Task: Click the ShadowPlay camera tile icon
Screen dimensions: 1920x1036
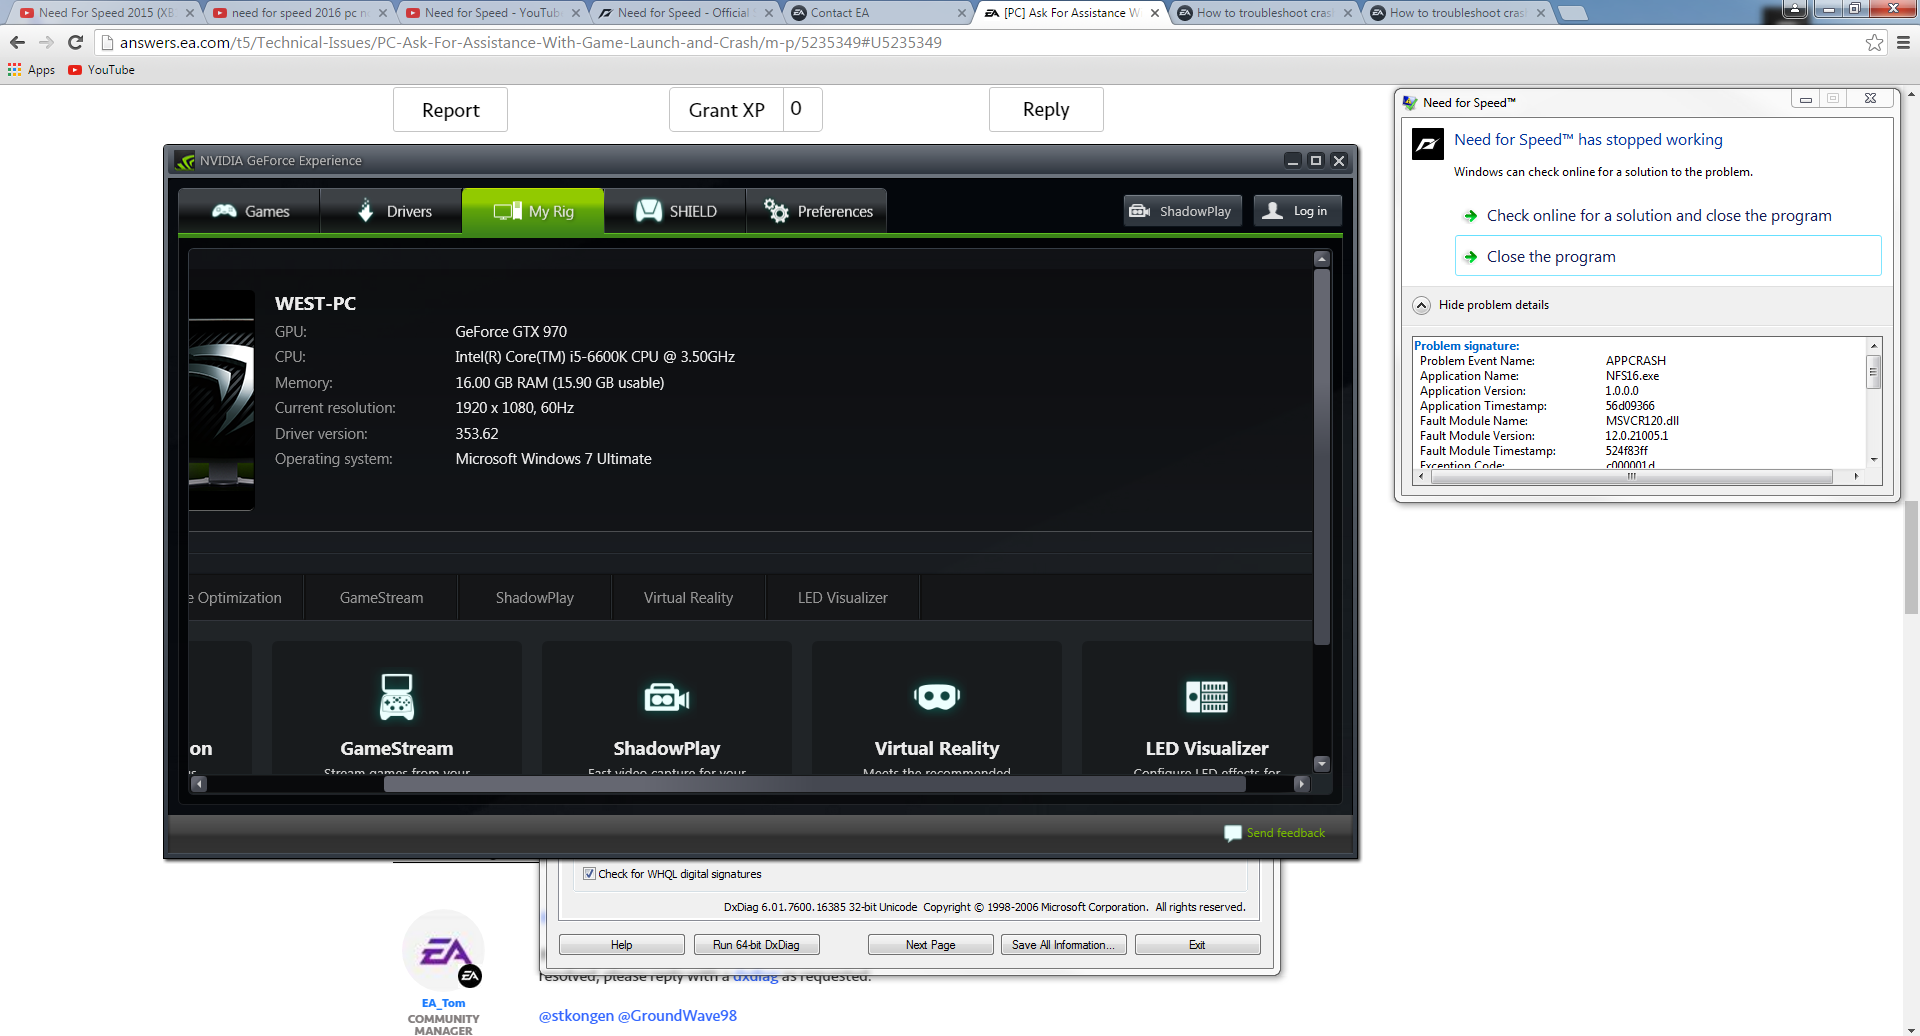Action: pos(667,697)
